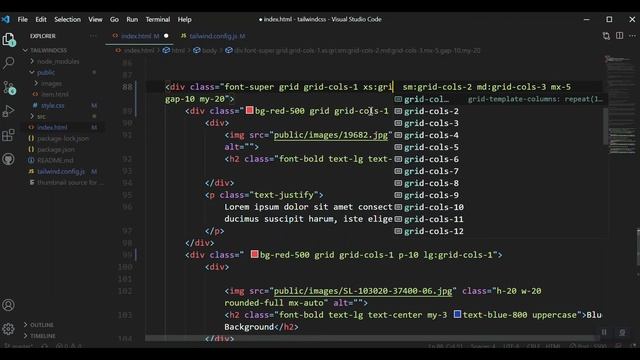This screenshot has width=640, height=360.
Task: Click the blue text-blue-800 color swatch
Action: (458, 314)
